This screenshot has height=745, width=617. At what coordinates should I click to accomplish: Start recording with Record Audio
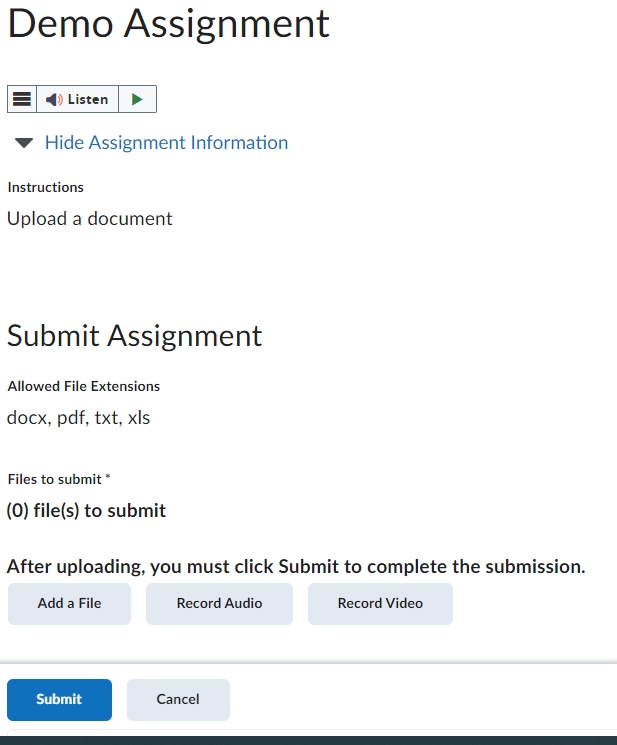pyautogui.click(x=219, y=604)
